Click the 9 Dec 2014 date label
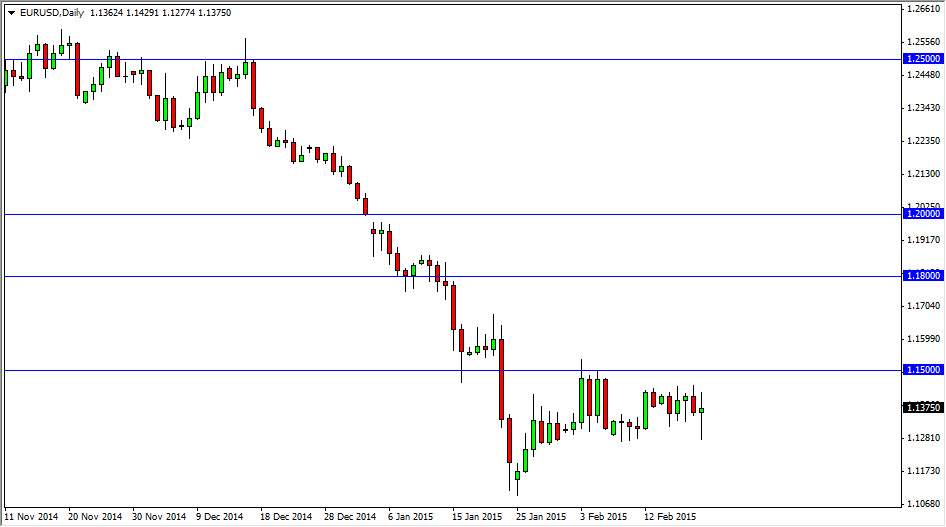946x527 pixels. coord(220,517)
